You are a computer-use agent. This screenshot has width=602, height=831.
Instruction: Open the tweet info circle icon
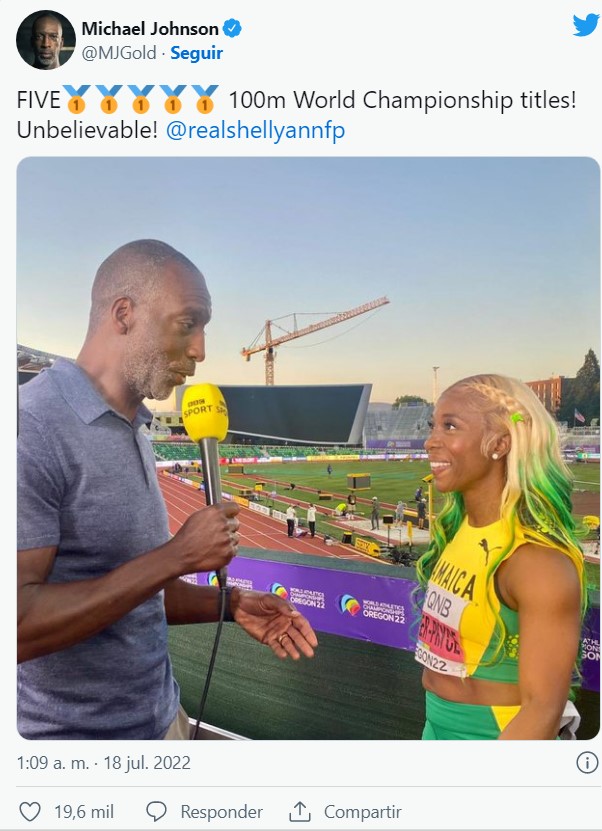pyautogui.click(x=587, y=763)
